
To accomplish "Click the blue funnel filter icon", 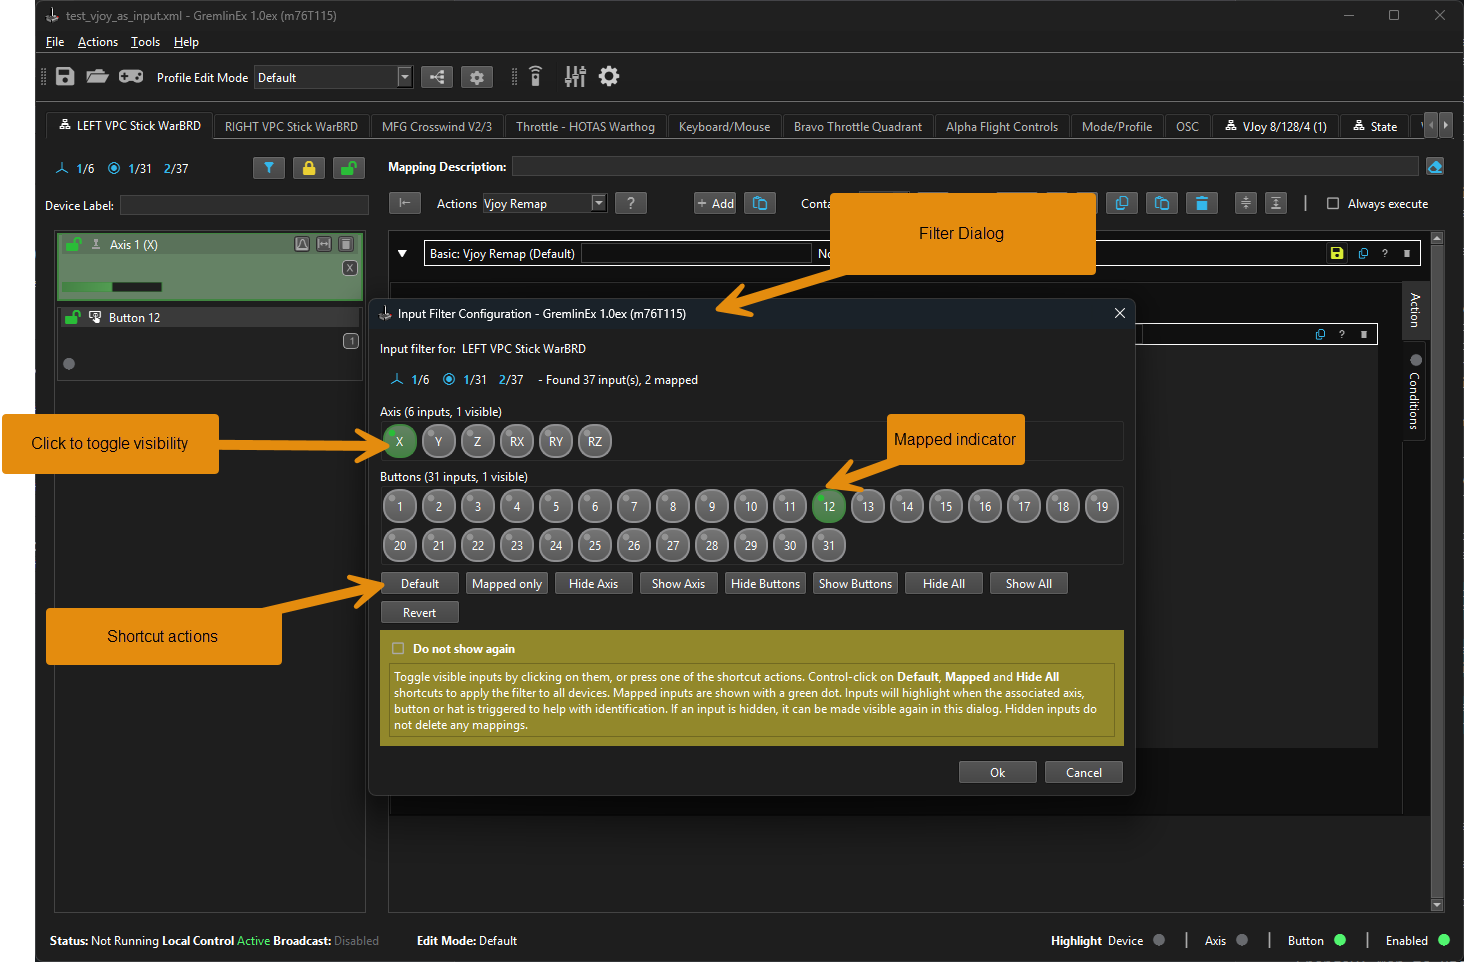I will [268, 168].
